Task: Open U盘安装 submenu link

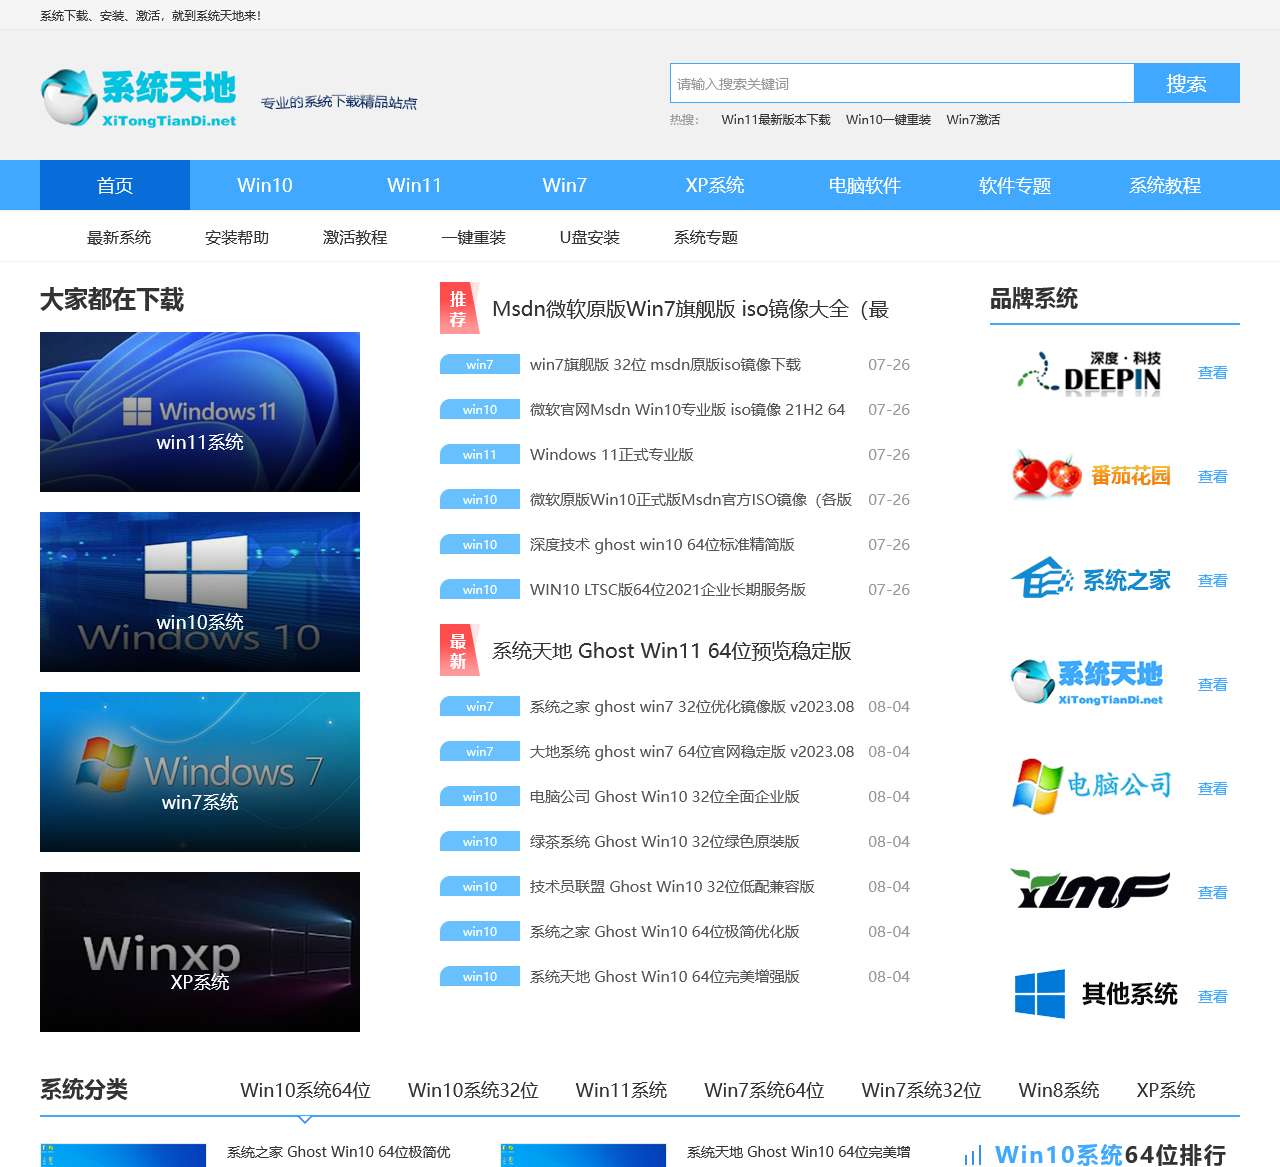Action: tap(590, 237)
